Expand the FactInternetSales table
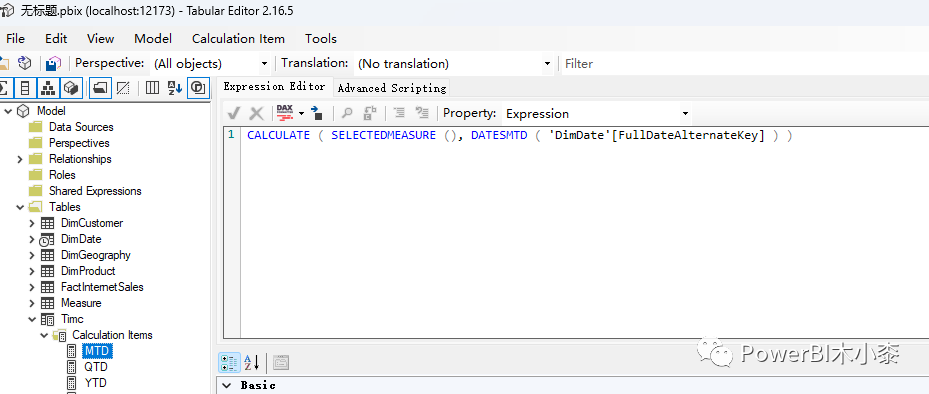Viewport: 929px width, 394px height. tap(32, 287)
